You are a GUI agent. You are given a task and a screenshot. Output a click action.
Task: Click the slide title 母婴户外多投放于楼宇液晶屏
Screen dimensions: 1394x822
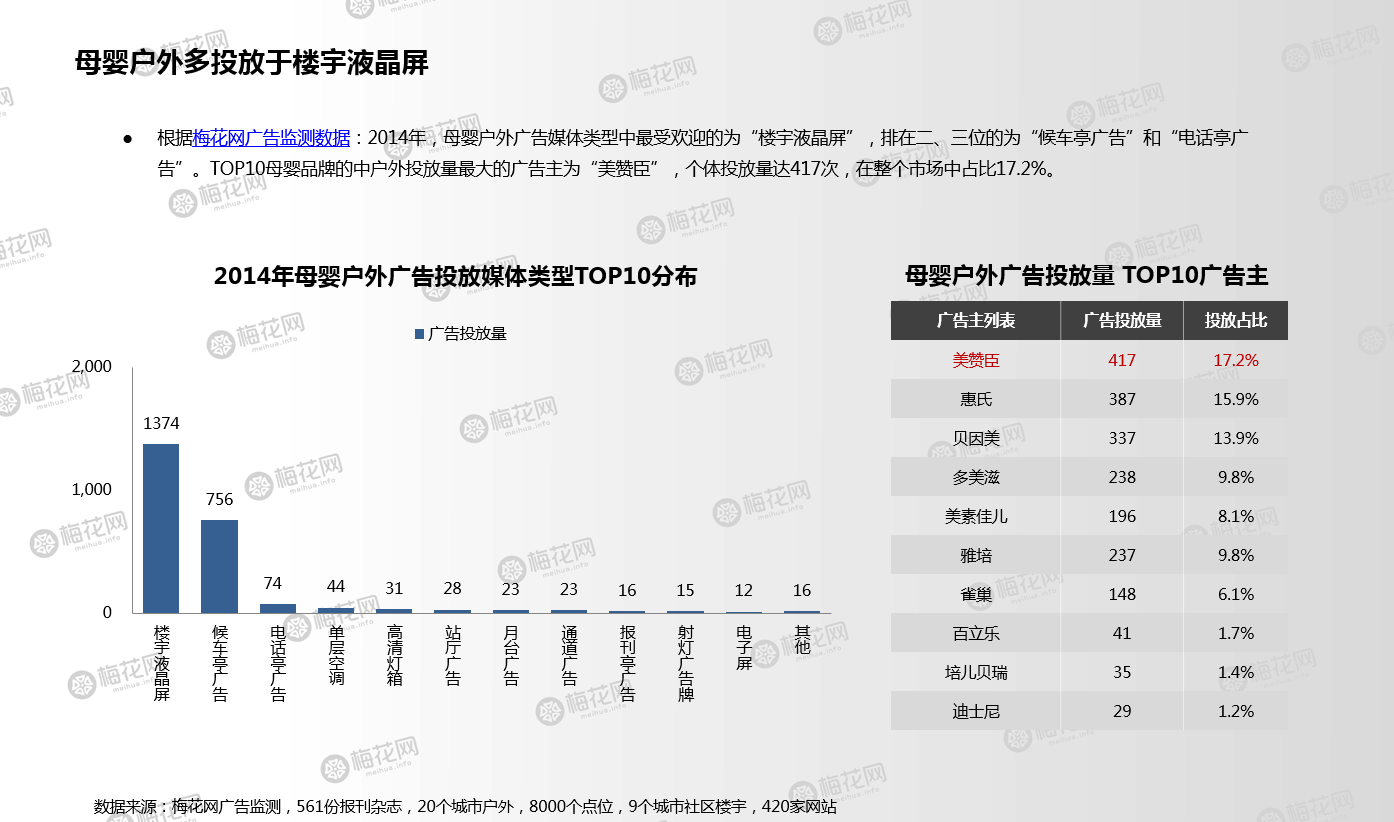(252, 63)
